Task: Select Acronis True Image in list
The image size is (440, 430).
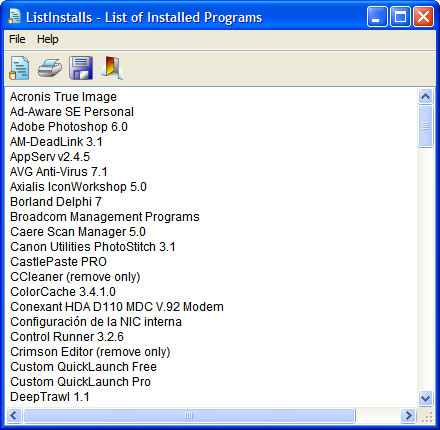Action: pyautogui.click(x=63, y=97)
